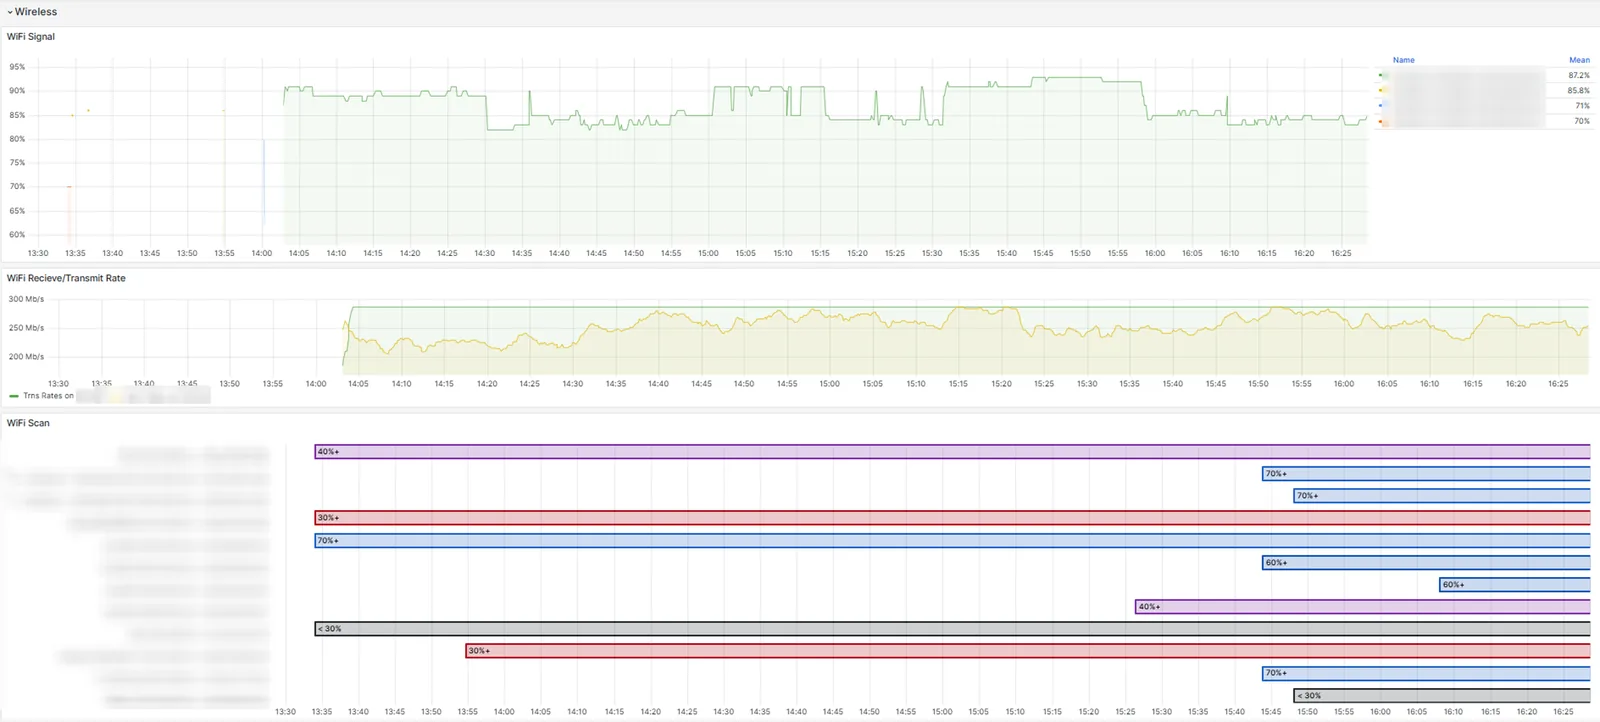Click yellow swatch of the 85.8% legend row
Image resolution: width=1600 pixels, height=722 pixels.
(x=1382, y=90)
